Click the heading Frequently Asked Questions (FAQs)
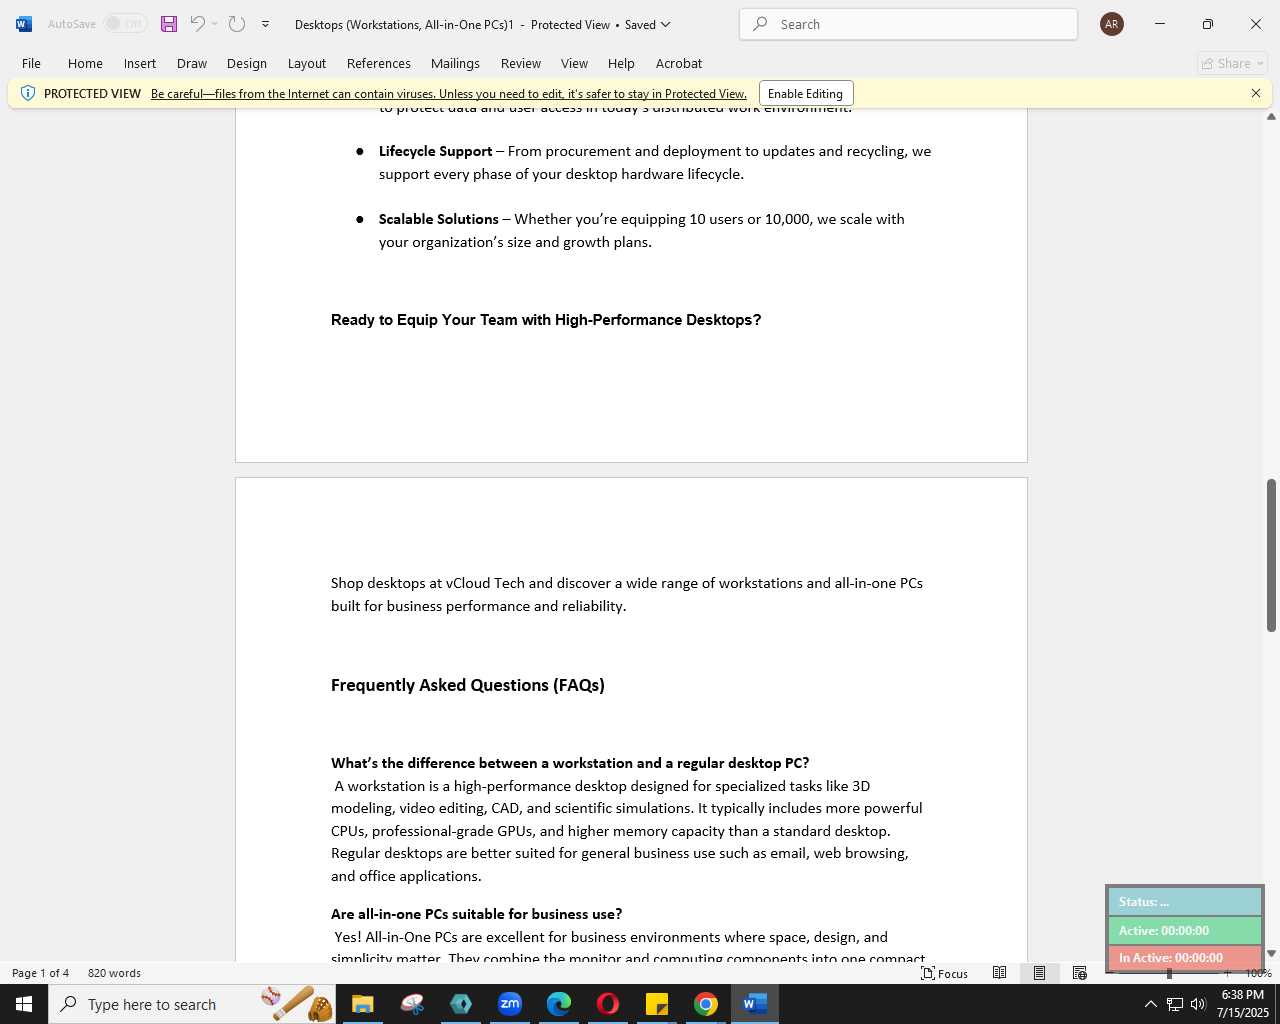 pyautogui.click(x=468, y=685)
